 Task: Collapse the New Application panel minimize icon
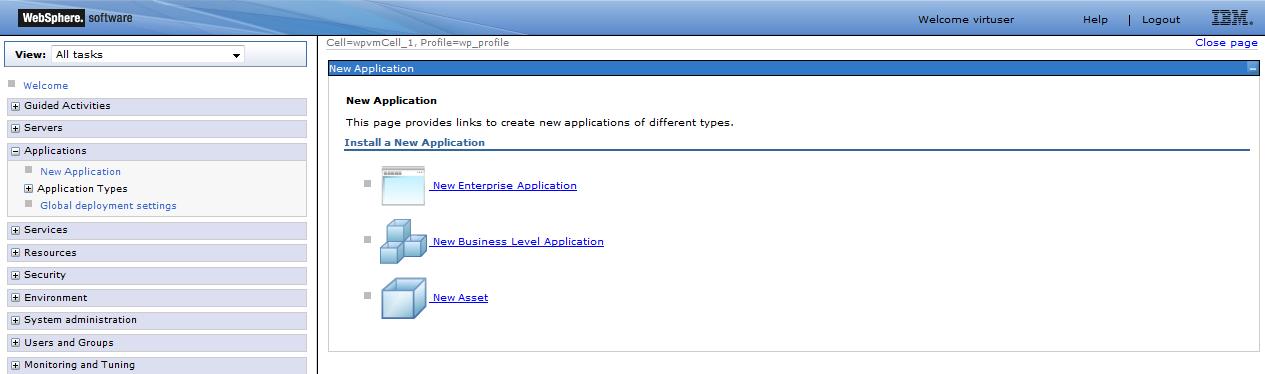pos(1252,69)
